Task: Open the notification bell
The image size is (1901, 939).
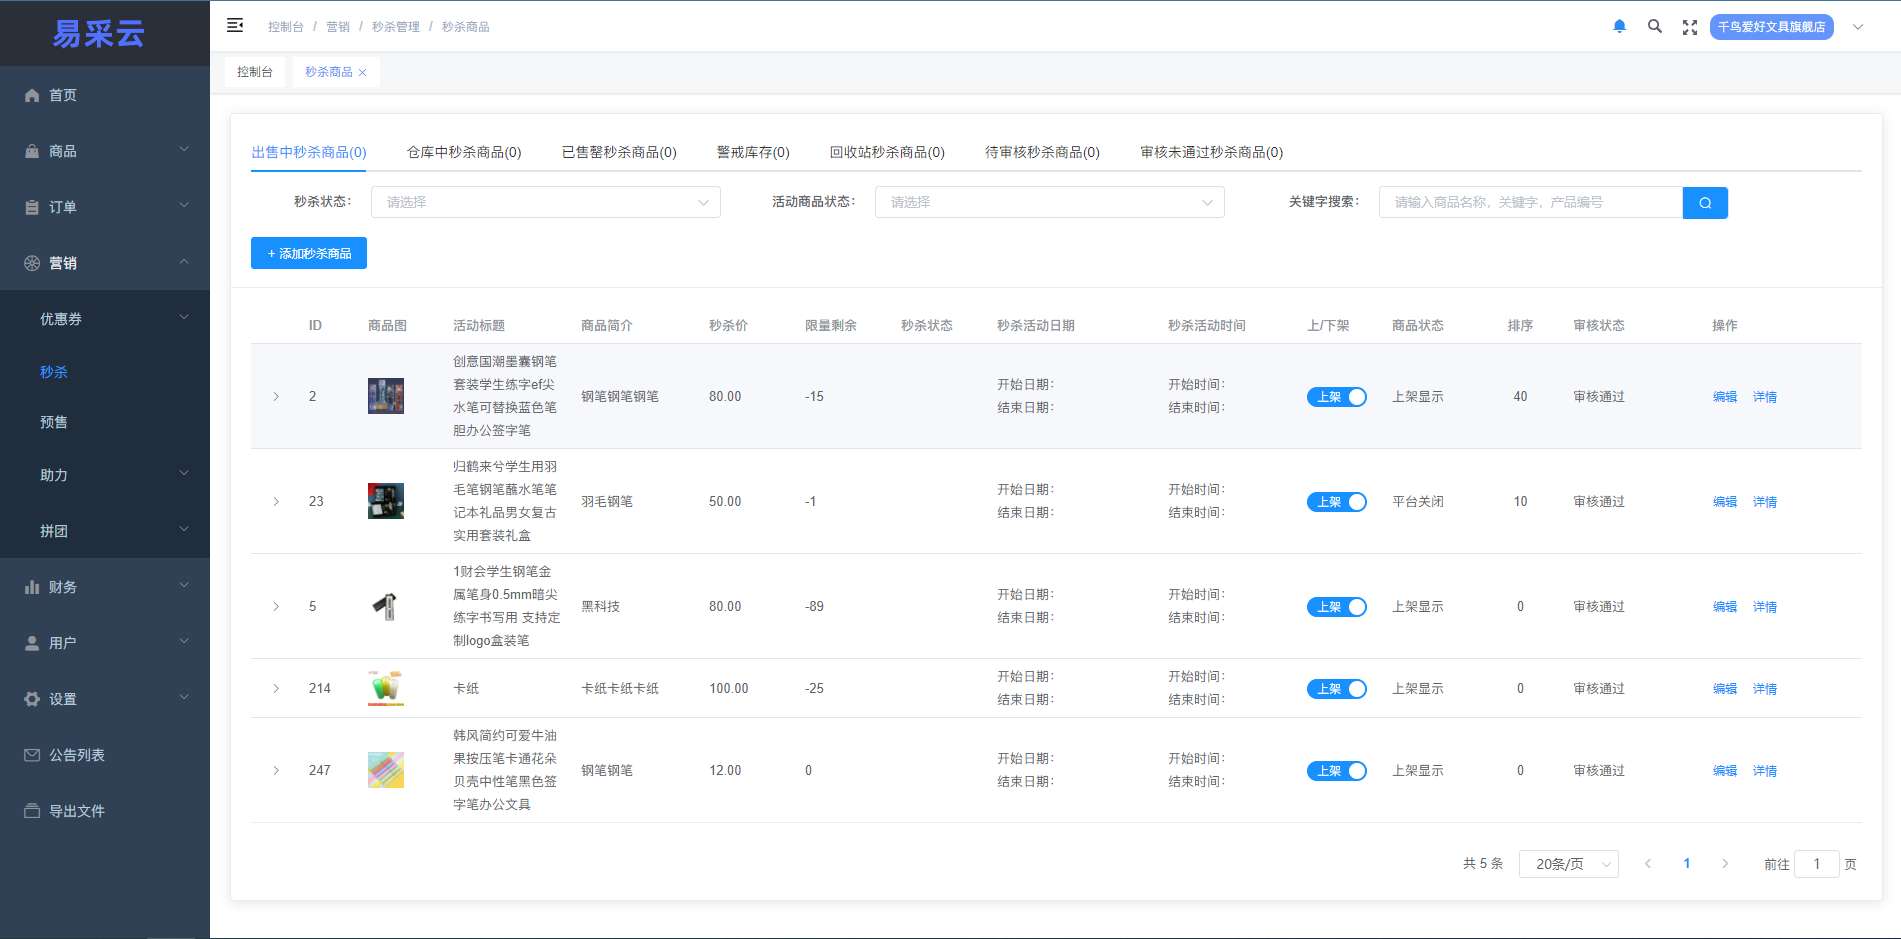Action: click(x=1619, y=25)
